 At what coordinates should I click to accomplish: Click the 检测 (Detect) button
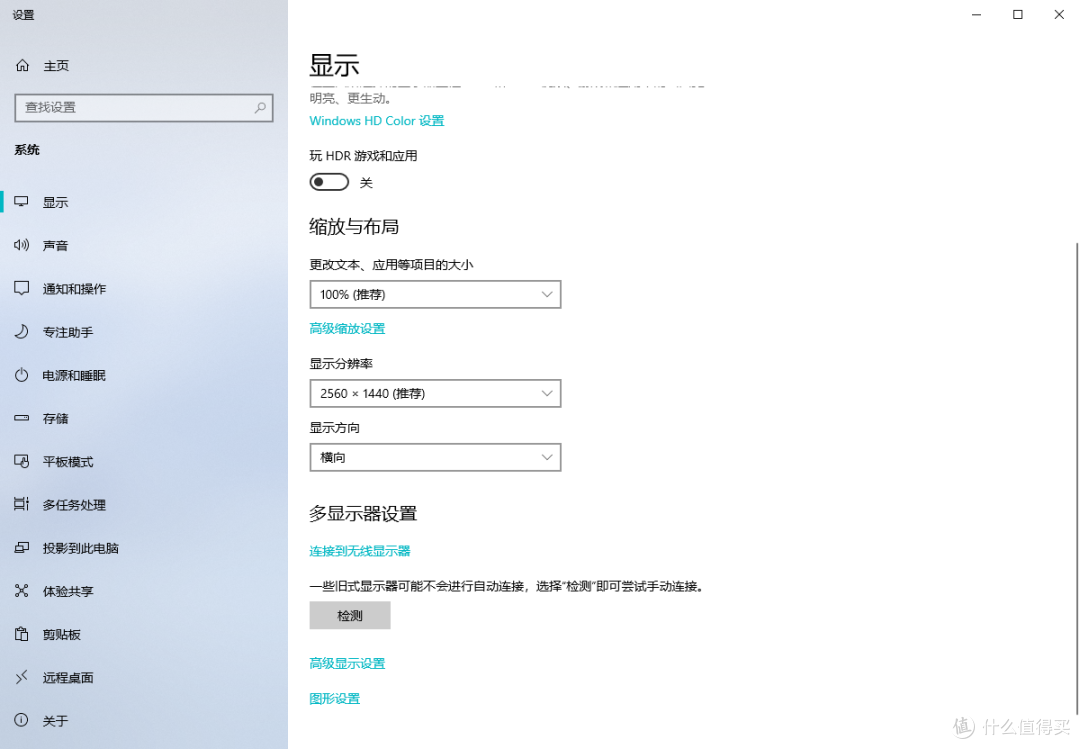tap(349, 615)
